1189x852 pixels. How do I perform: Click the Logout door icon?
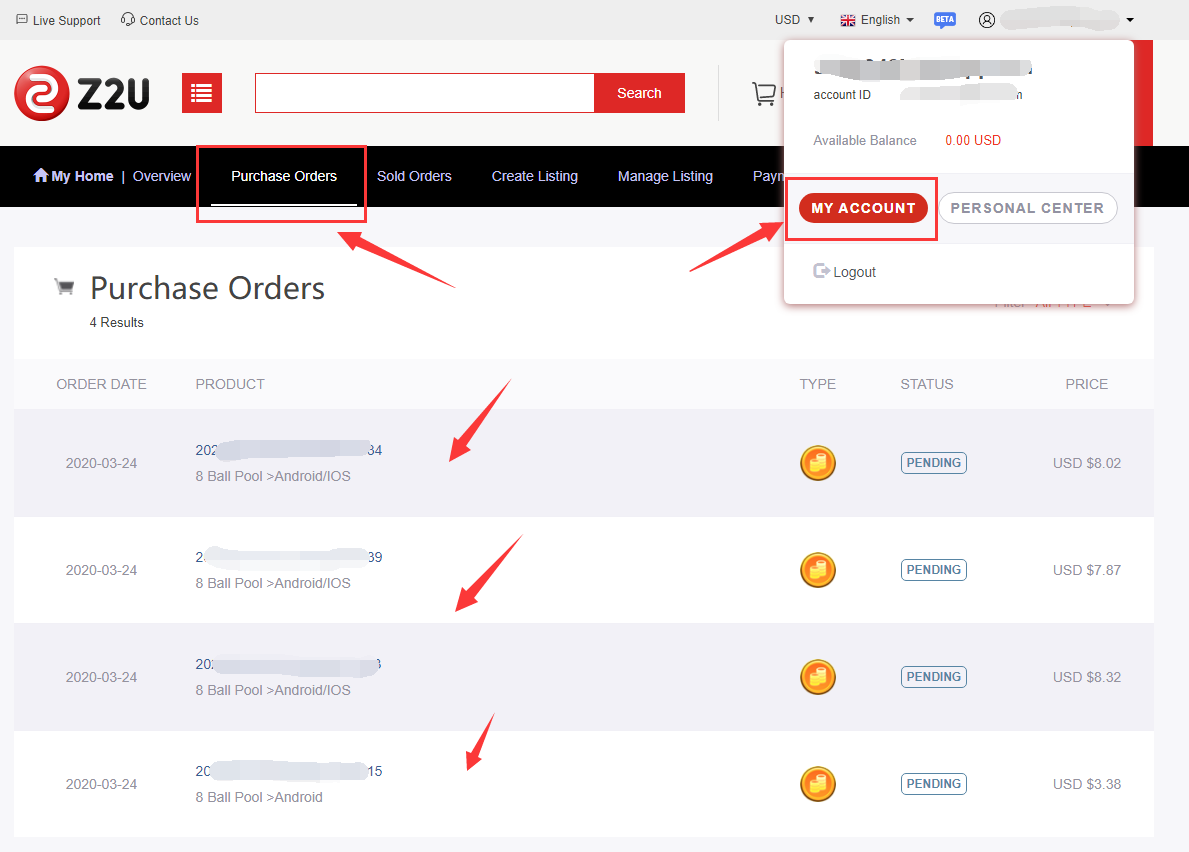coord(821,271)
